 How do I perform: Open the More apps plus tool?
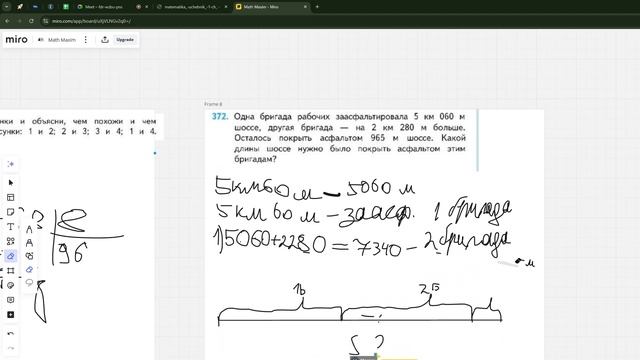click(11, 315)
